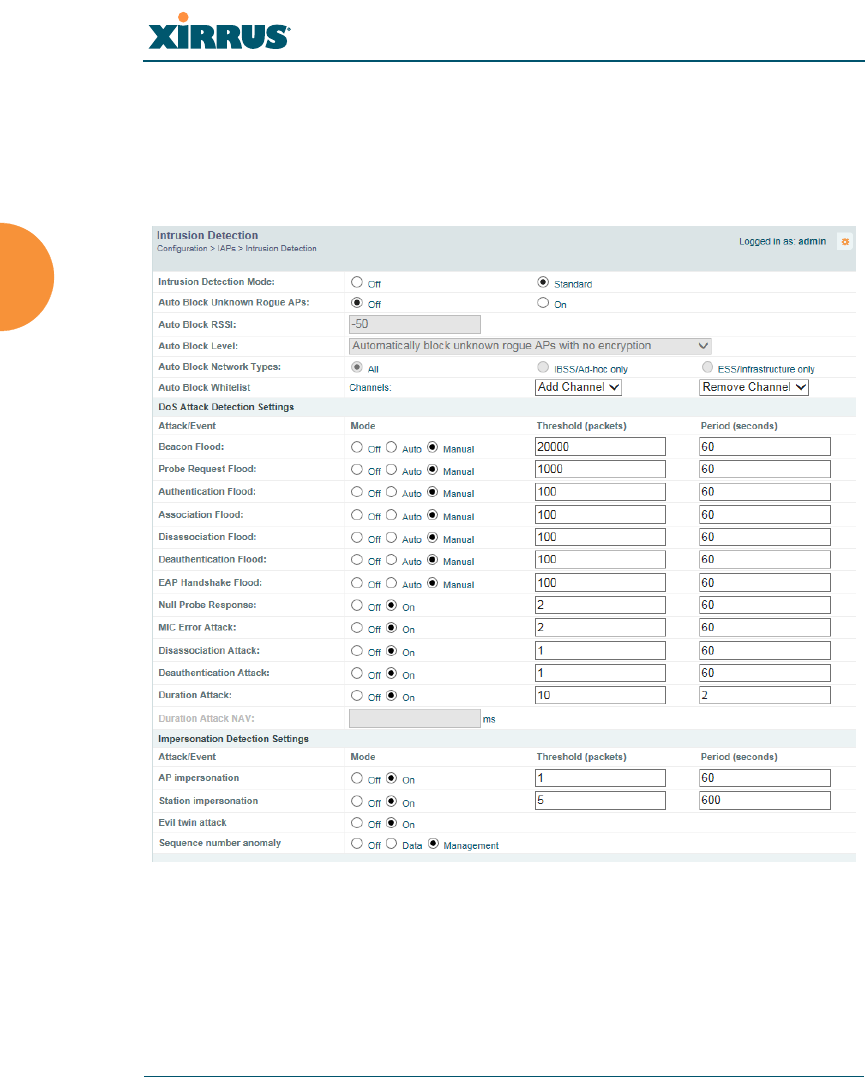
Task: Select Auto for Deauthentication Flood
Action: [x=391, y=560]
